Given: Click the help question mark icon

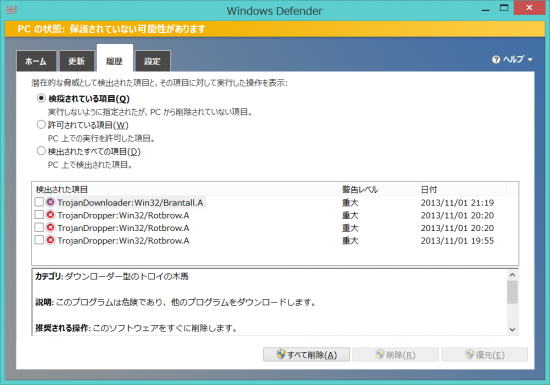Looking at the screenshot, I should click(496, 60).
